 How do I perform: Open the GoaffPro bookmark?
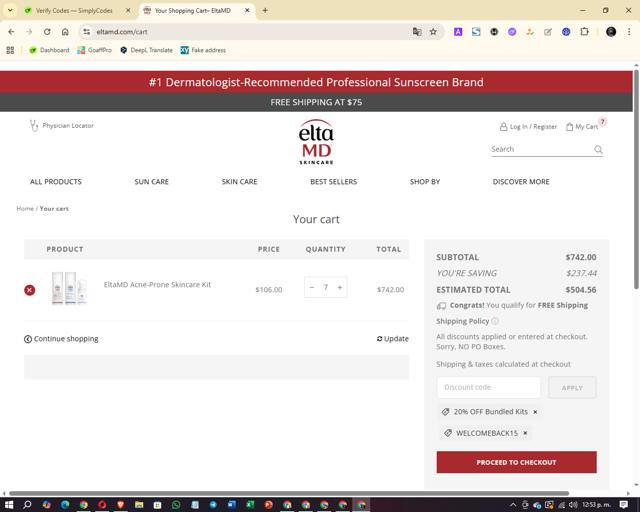pos(95,50)
